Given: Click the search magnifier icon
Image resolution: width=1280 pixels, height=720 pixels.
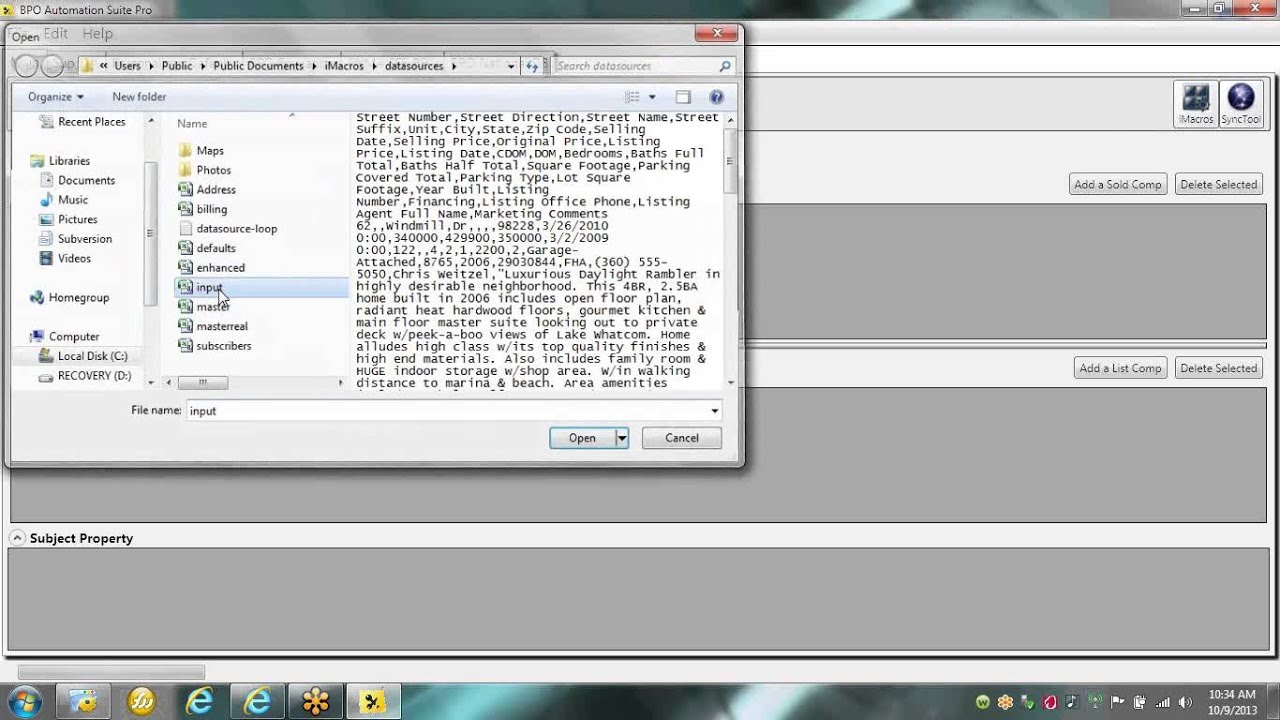Looking at the screenshot, I should click(x=725, y=66).
